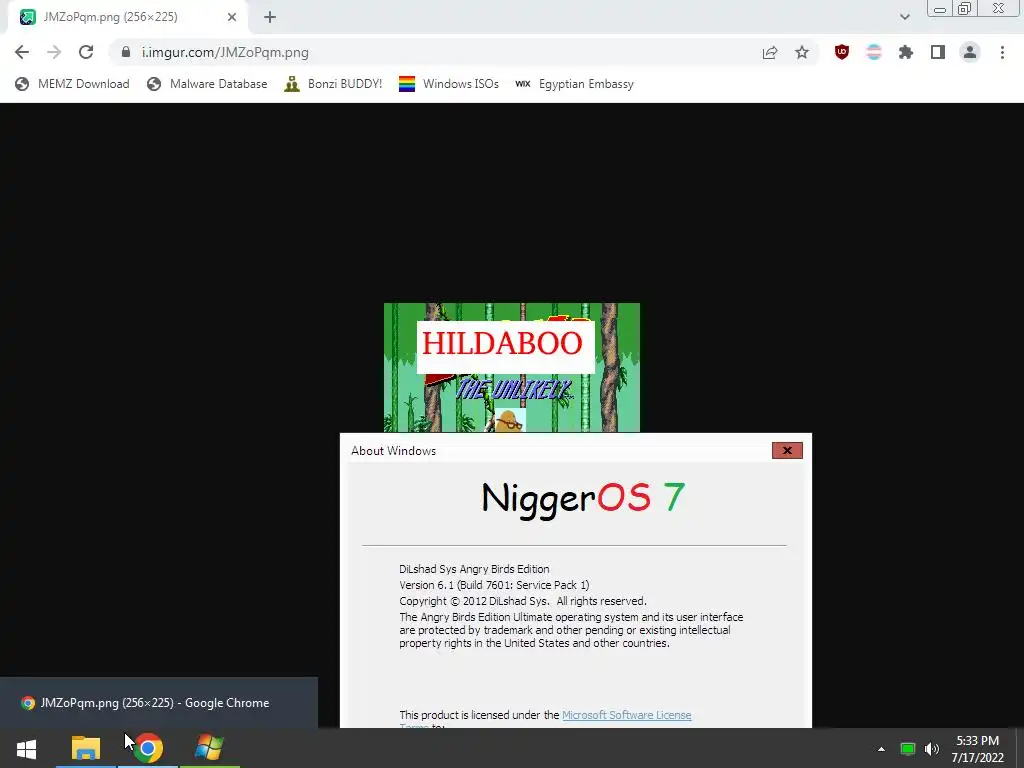Open the Malware Database bookmark
The width and height of the screenshot is (1024, 768).
[x=207, y=84]
